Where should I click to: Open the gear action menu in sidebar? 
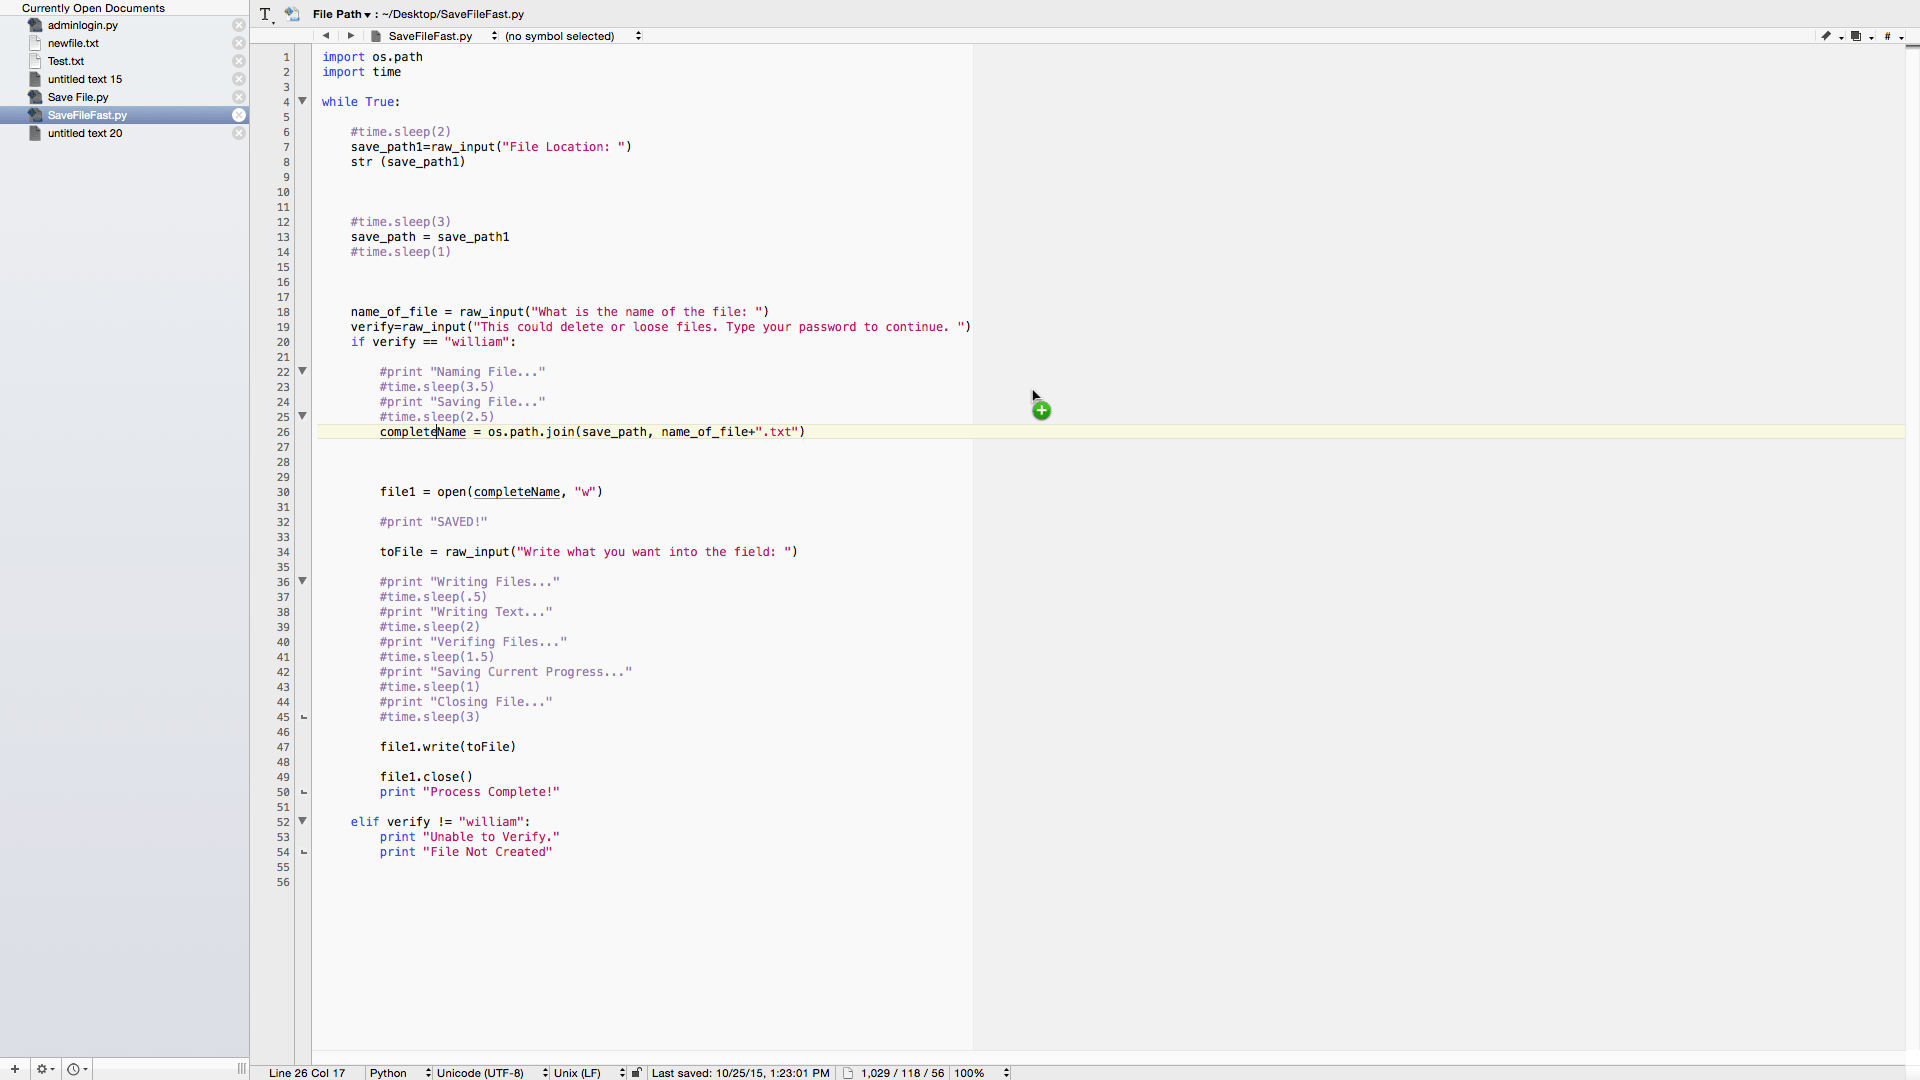tap(45, 1069)
